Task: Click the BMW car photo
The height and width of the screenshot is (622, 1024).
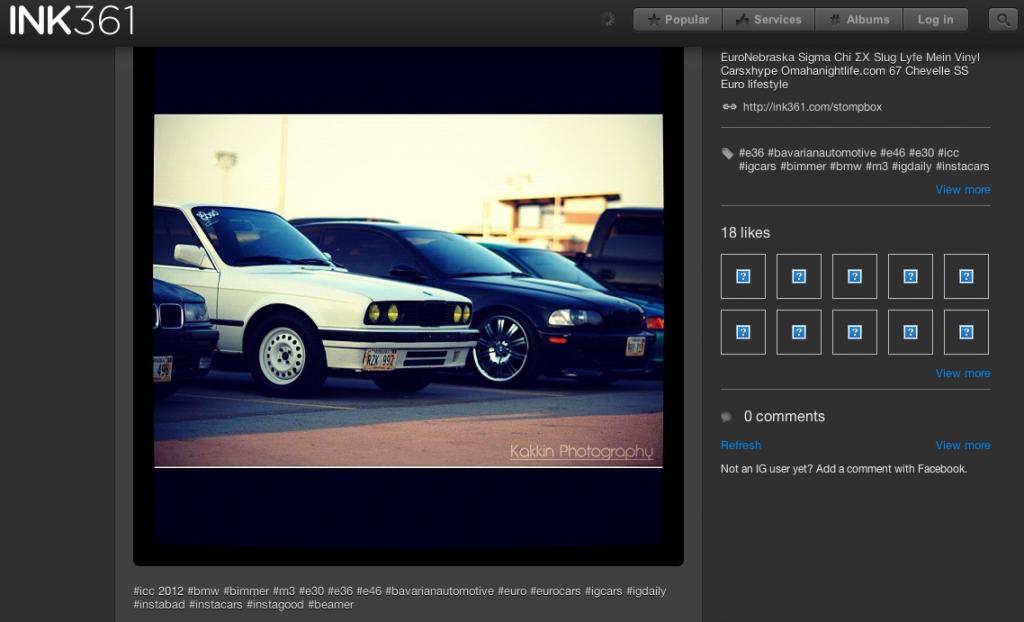Action: tap(408, 290)
